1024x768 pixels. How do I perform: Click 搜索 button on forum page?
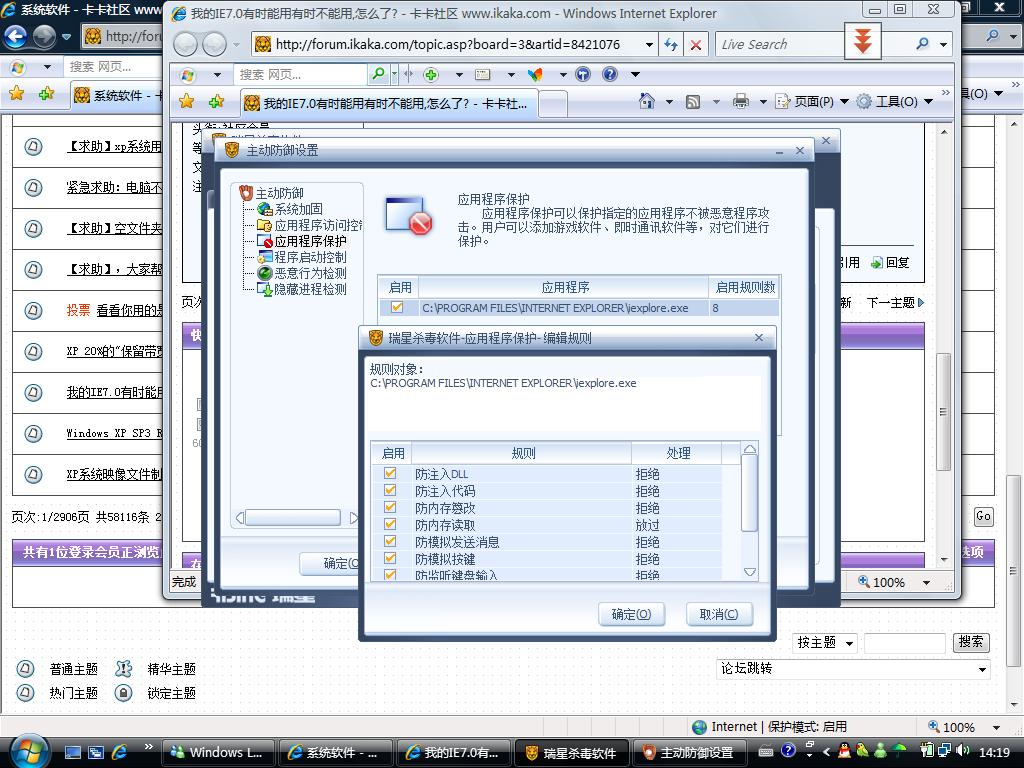970,642
